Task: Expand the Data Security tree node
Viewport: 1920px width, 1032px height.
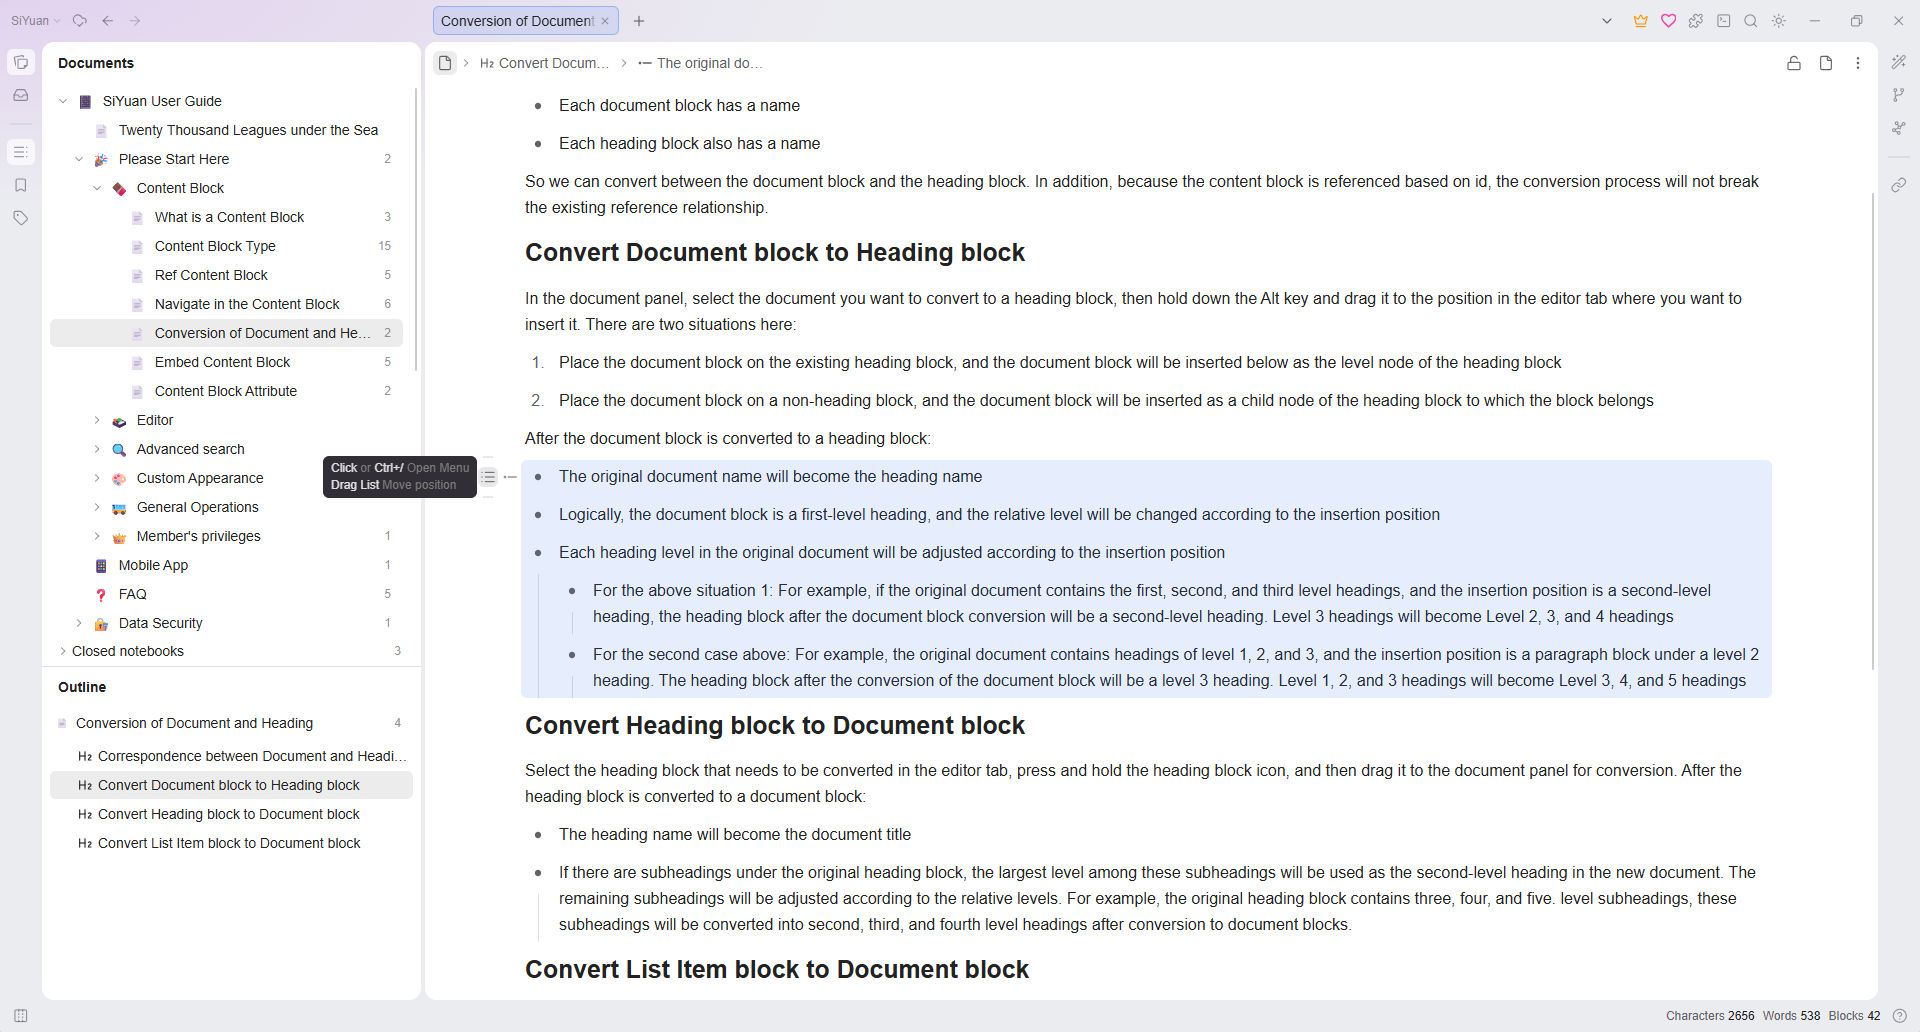Action: coord(79,623)
